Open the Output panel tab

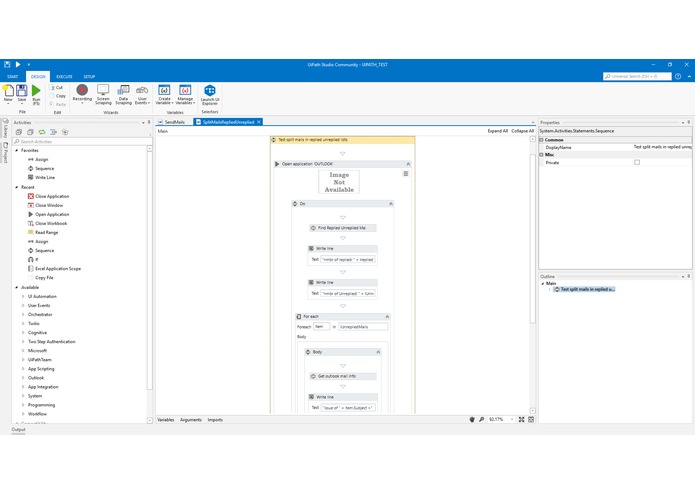coord(18,429)
